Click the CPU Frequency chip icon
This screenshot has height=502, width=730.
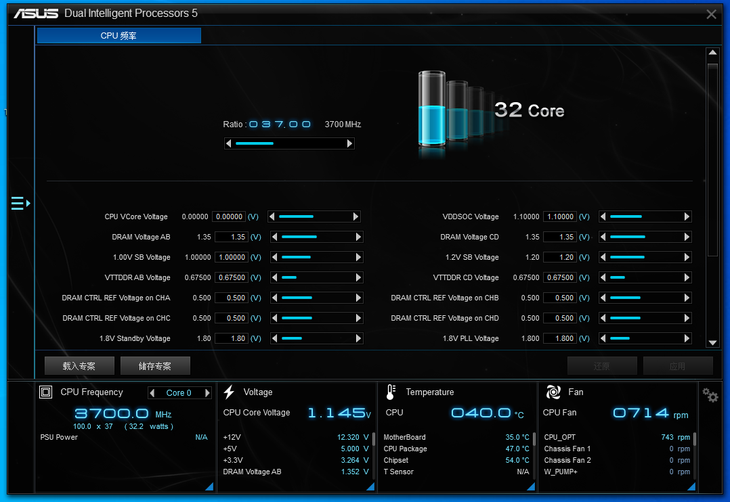(x=46, y=392)
